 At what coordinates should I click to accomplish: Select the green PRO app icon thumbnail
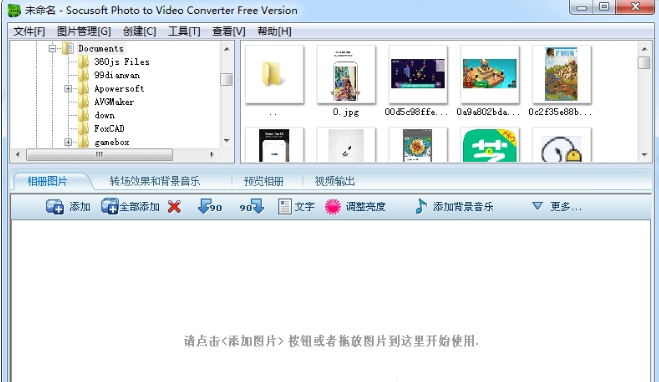(490, 145)
